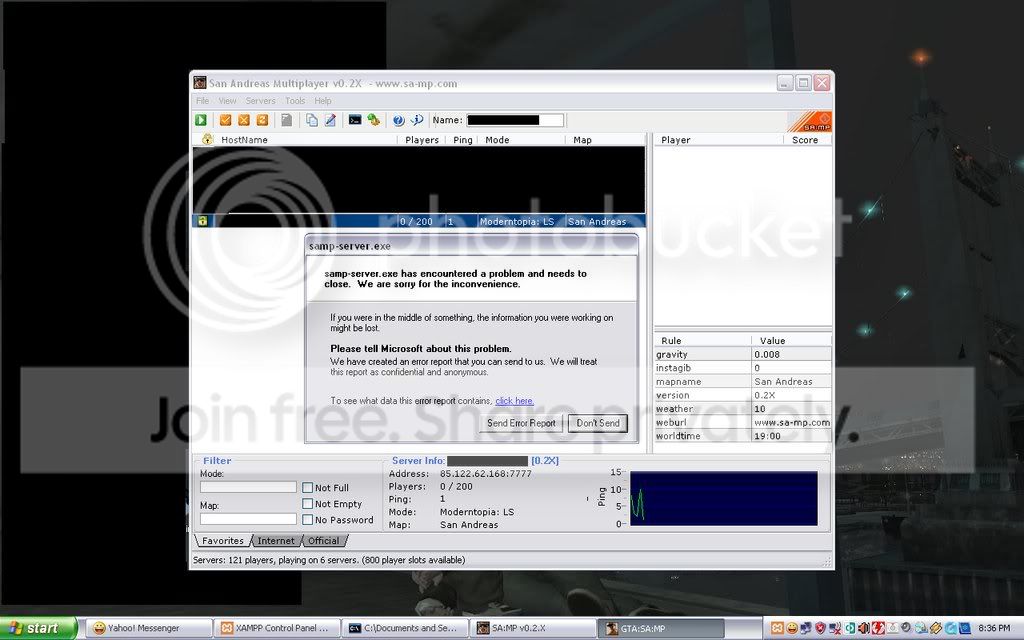The width and height of the screenshot is (1024, 640).
Task: Click the blue Help question mark icon
Action: [x=398, y=120]
